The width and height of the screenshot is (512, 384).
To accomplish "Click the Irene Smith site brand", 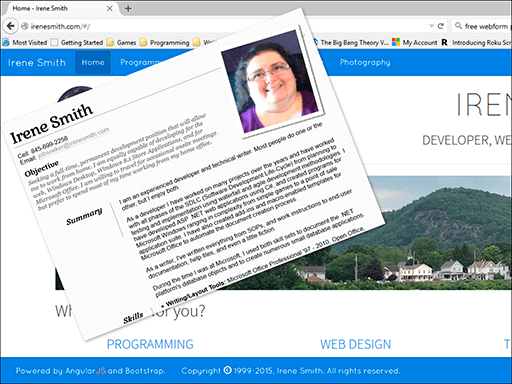I will [x=37, y=62].
